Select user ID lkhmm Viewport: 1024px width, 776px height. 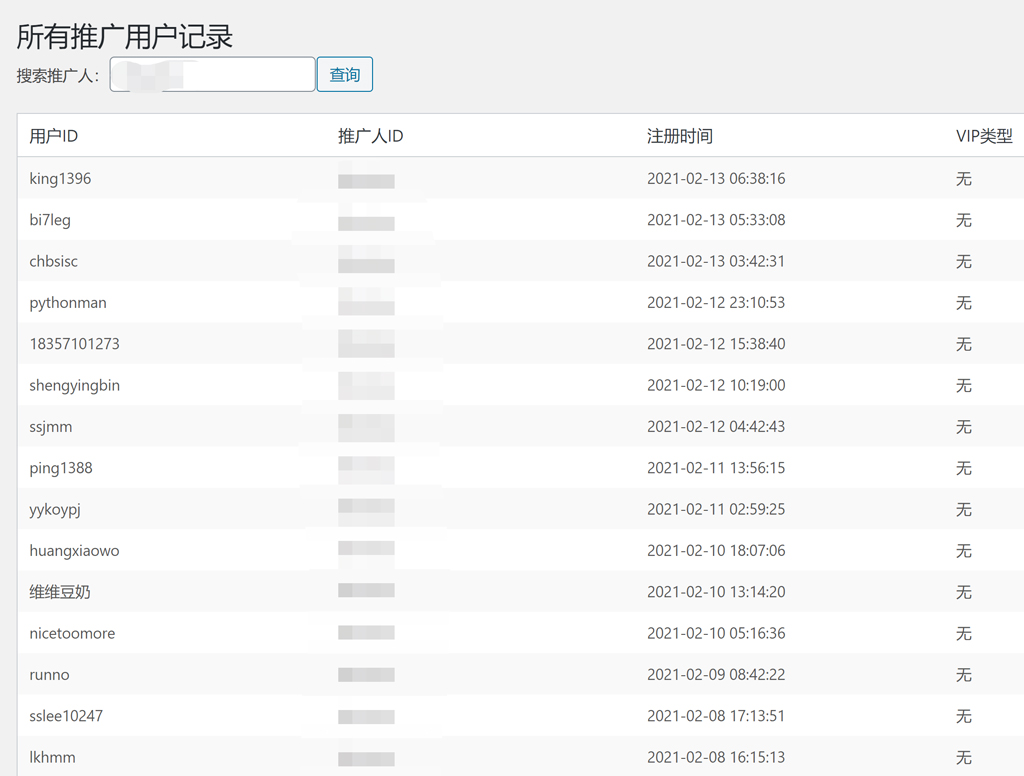52,757
